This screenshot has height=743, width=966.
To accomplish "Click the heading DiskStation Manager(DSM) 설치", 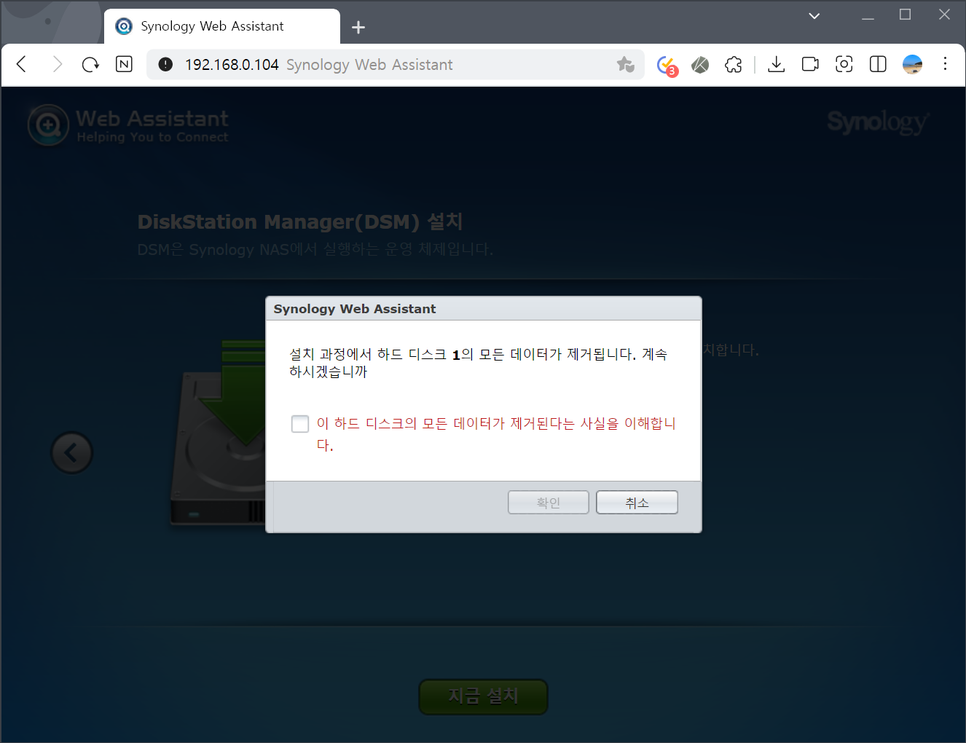I will click(300, 222).
